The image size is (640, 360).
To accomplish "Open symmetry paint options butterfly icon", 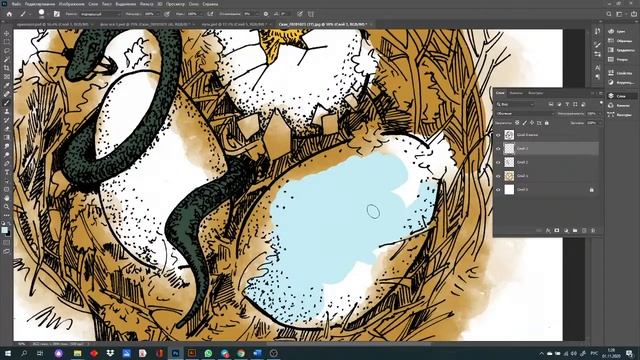I will (311, 14).
